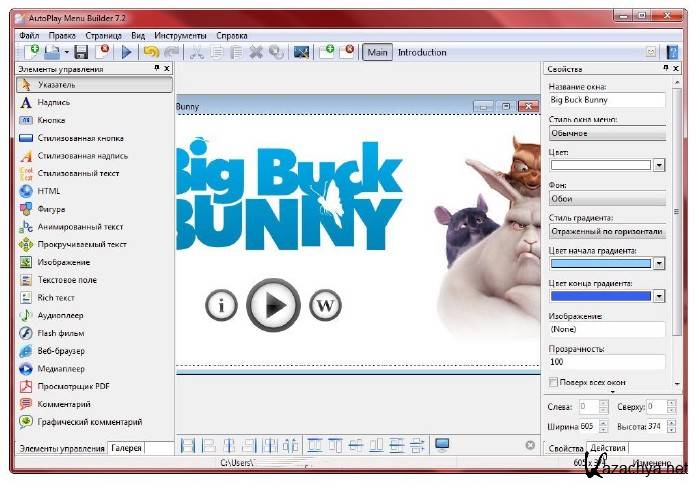700x487 pixels.
Task: Open the Цвет конца градиента dropdown
Action: point(659,296)
